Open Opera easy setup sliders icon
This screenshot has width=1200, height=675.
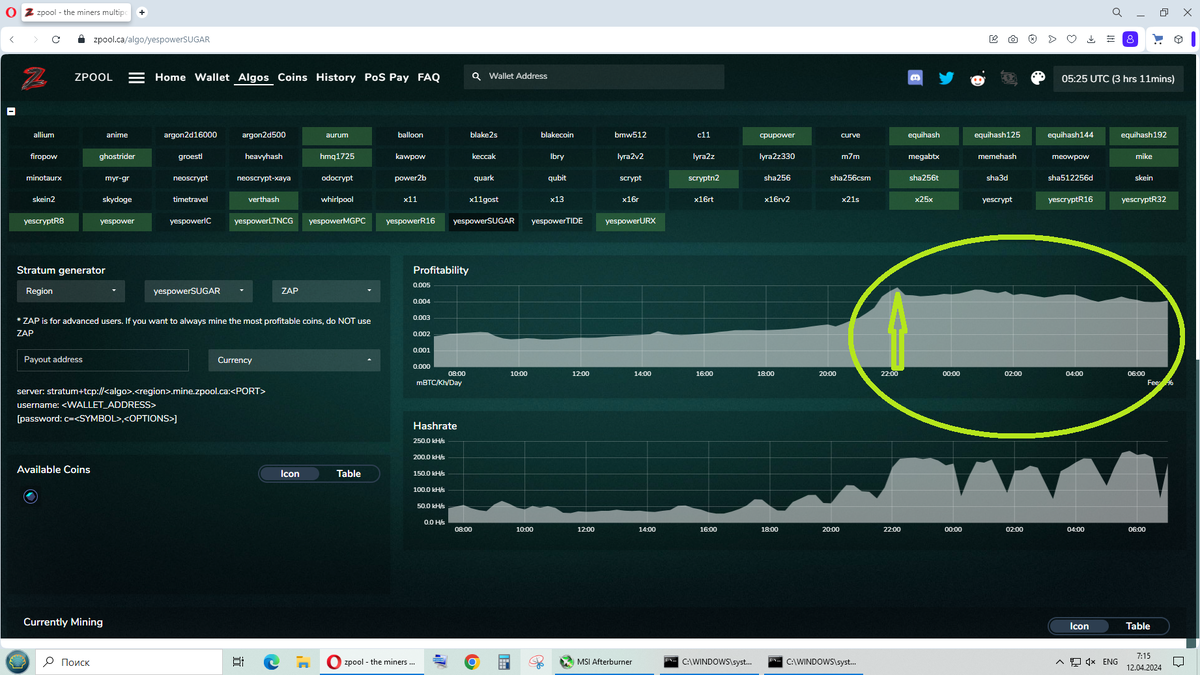(1109, 39)
